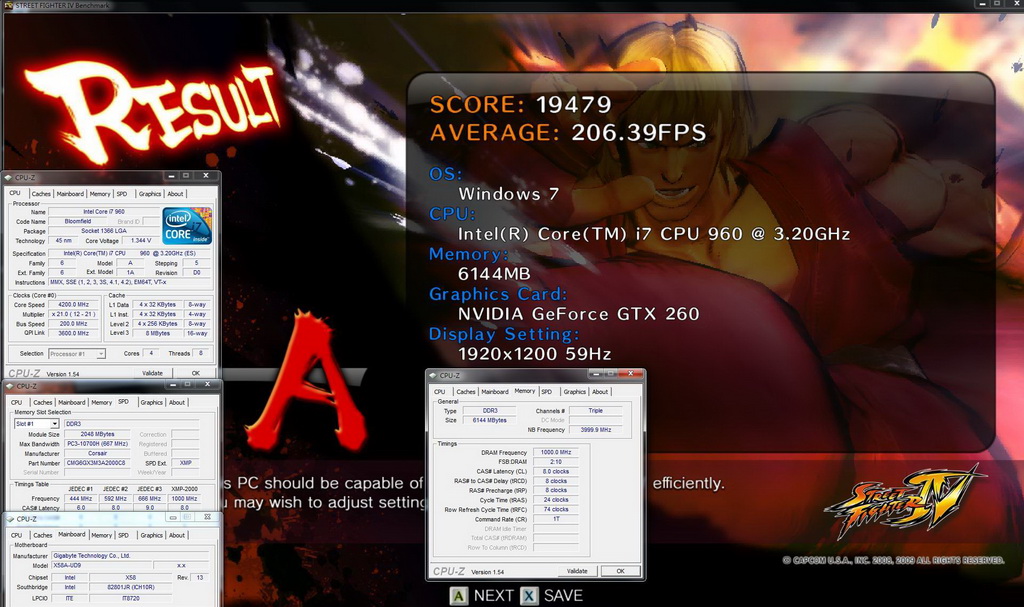Click the CPU-Z icon in Memory window title bar
This screenshot has height=607, width=1024.
[x=434, y=376]
